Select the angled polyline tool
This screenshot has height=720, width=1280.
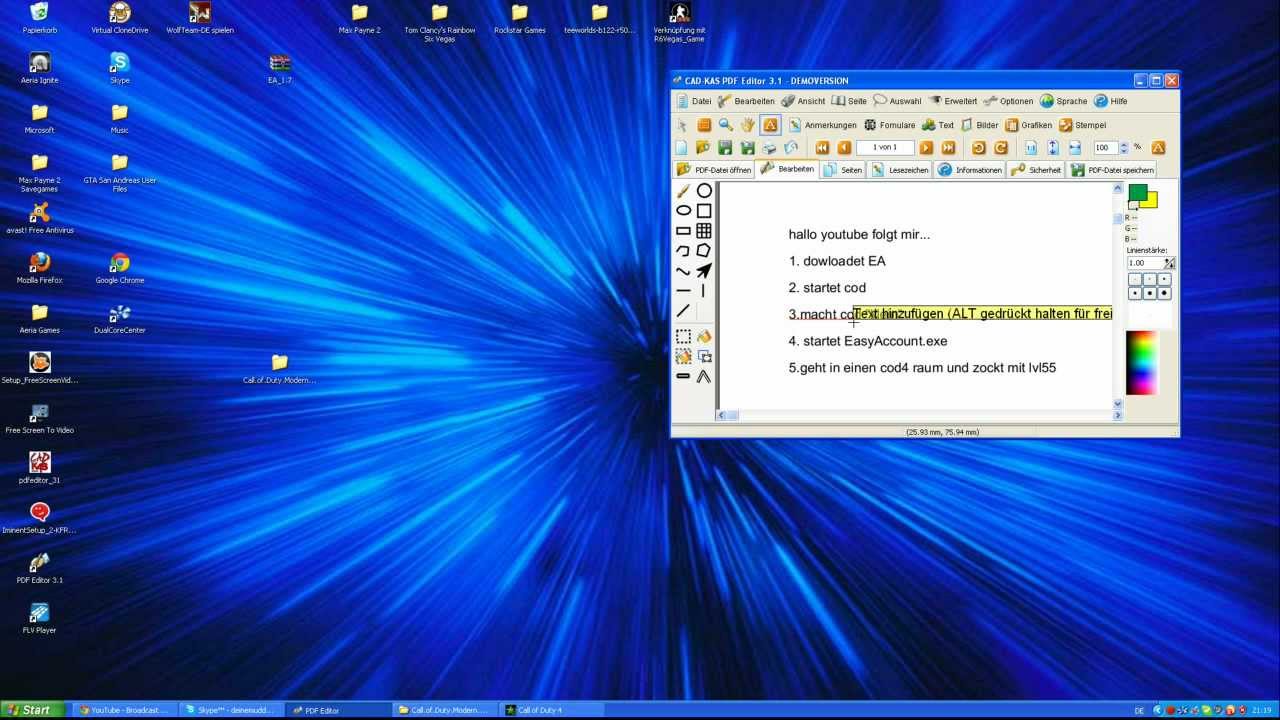[704, 377]
